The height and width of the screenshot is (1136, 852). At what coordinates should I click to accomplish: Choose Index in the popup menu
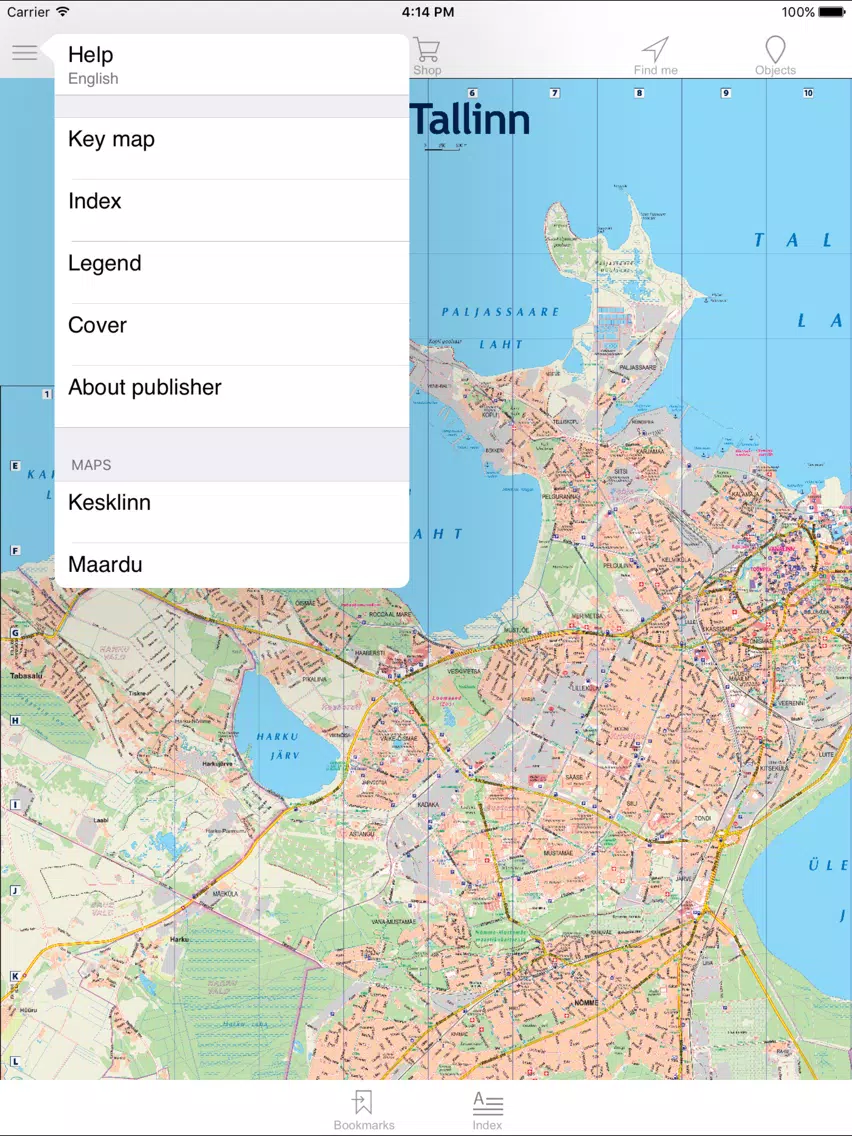click(232, 210)
